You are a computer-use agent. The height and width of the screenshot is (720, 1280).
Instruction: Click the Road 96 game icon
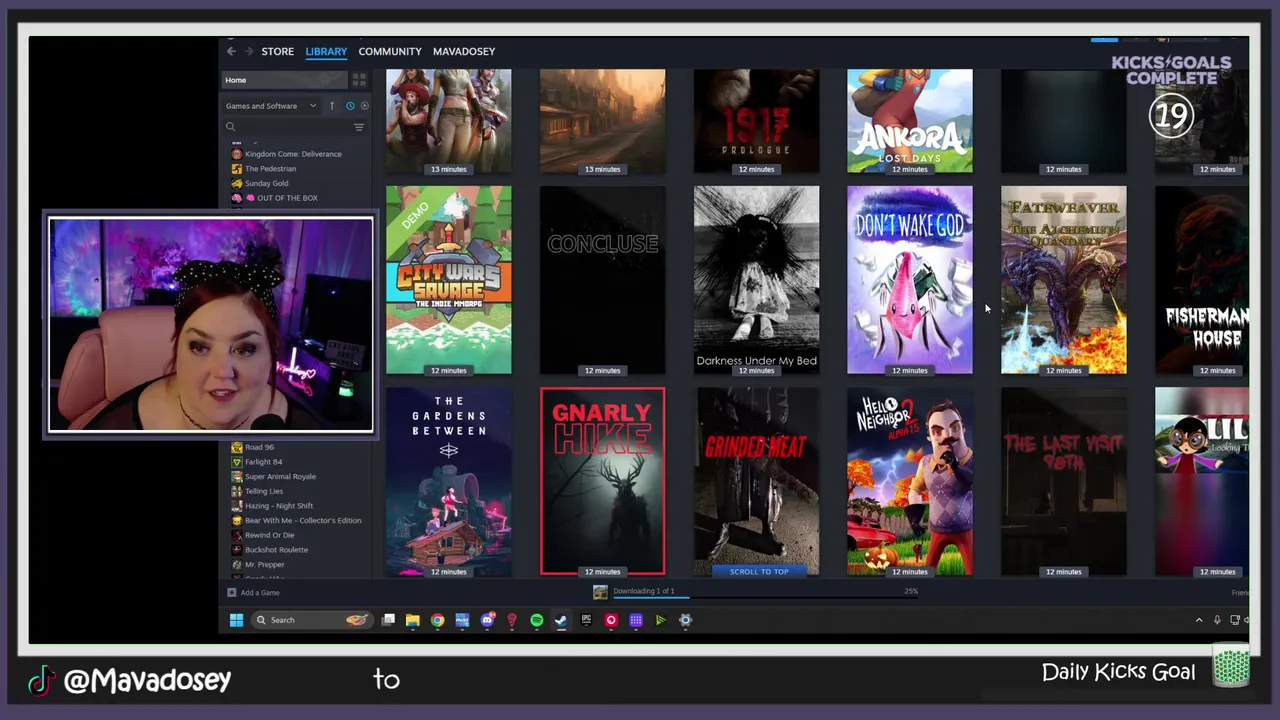236,447
